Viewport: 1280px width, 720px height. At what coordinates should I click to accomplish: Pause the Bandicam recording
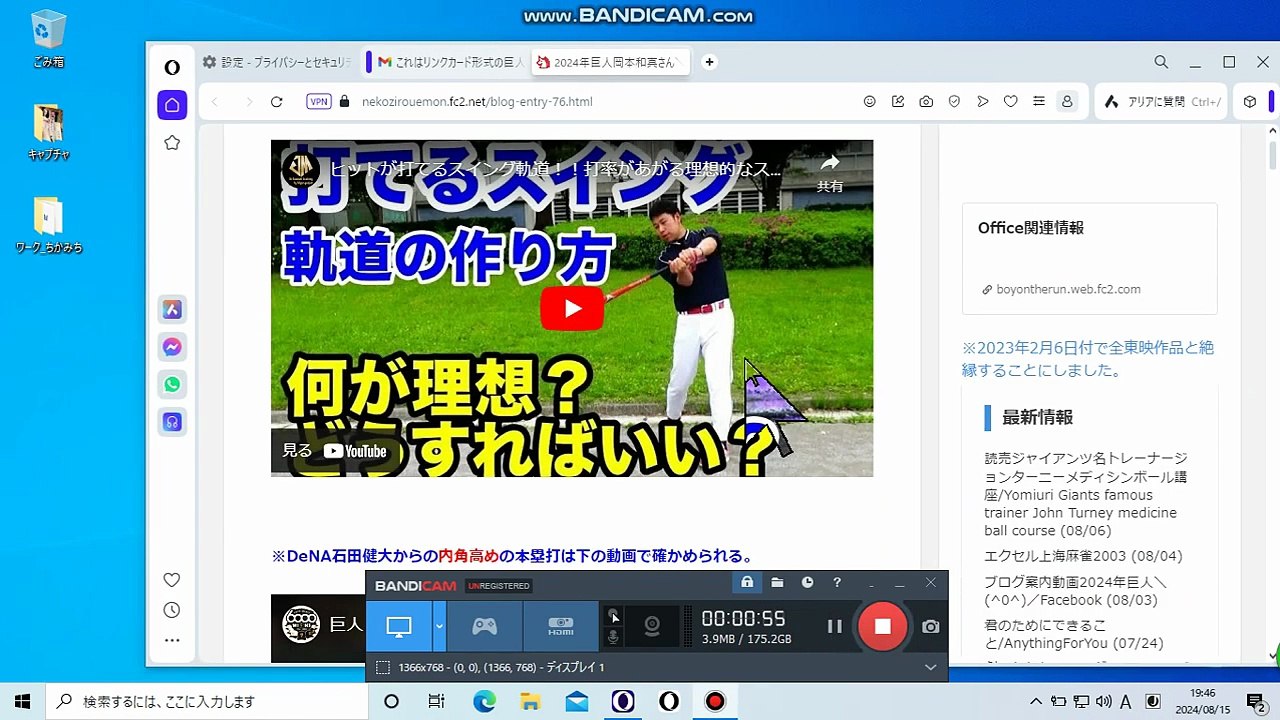click(834, 626)
